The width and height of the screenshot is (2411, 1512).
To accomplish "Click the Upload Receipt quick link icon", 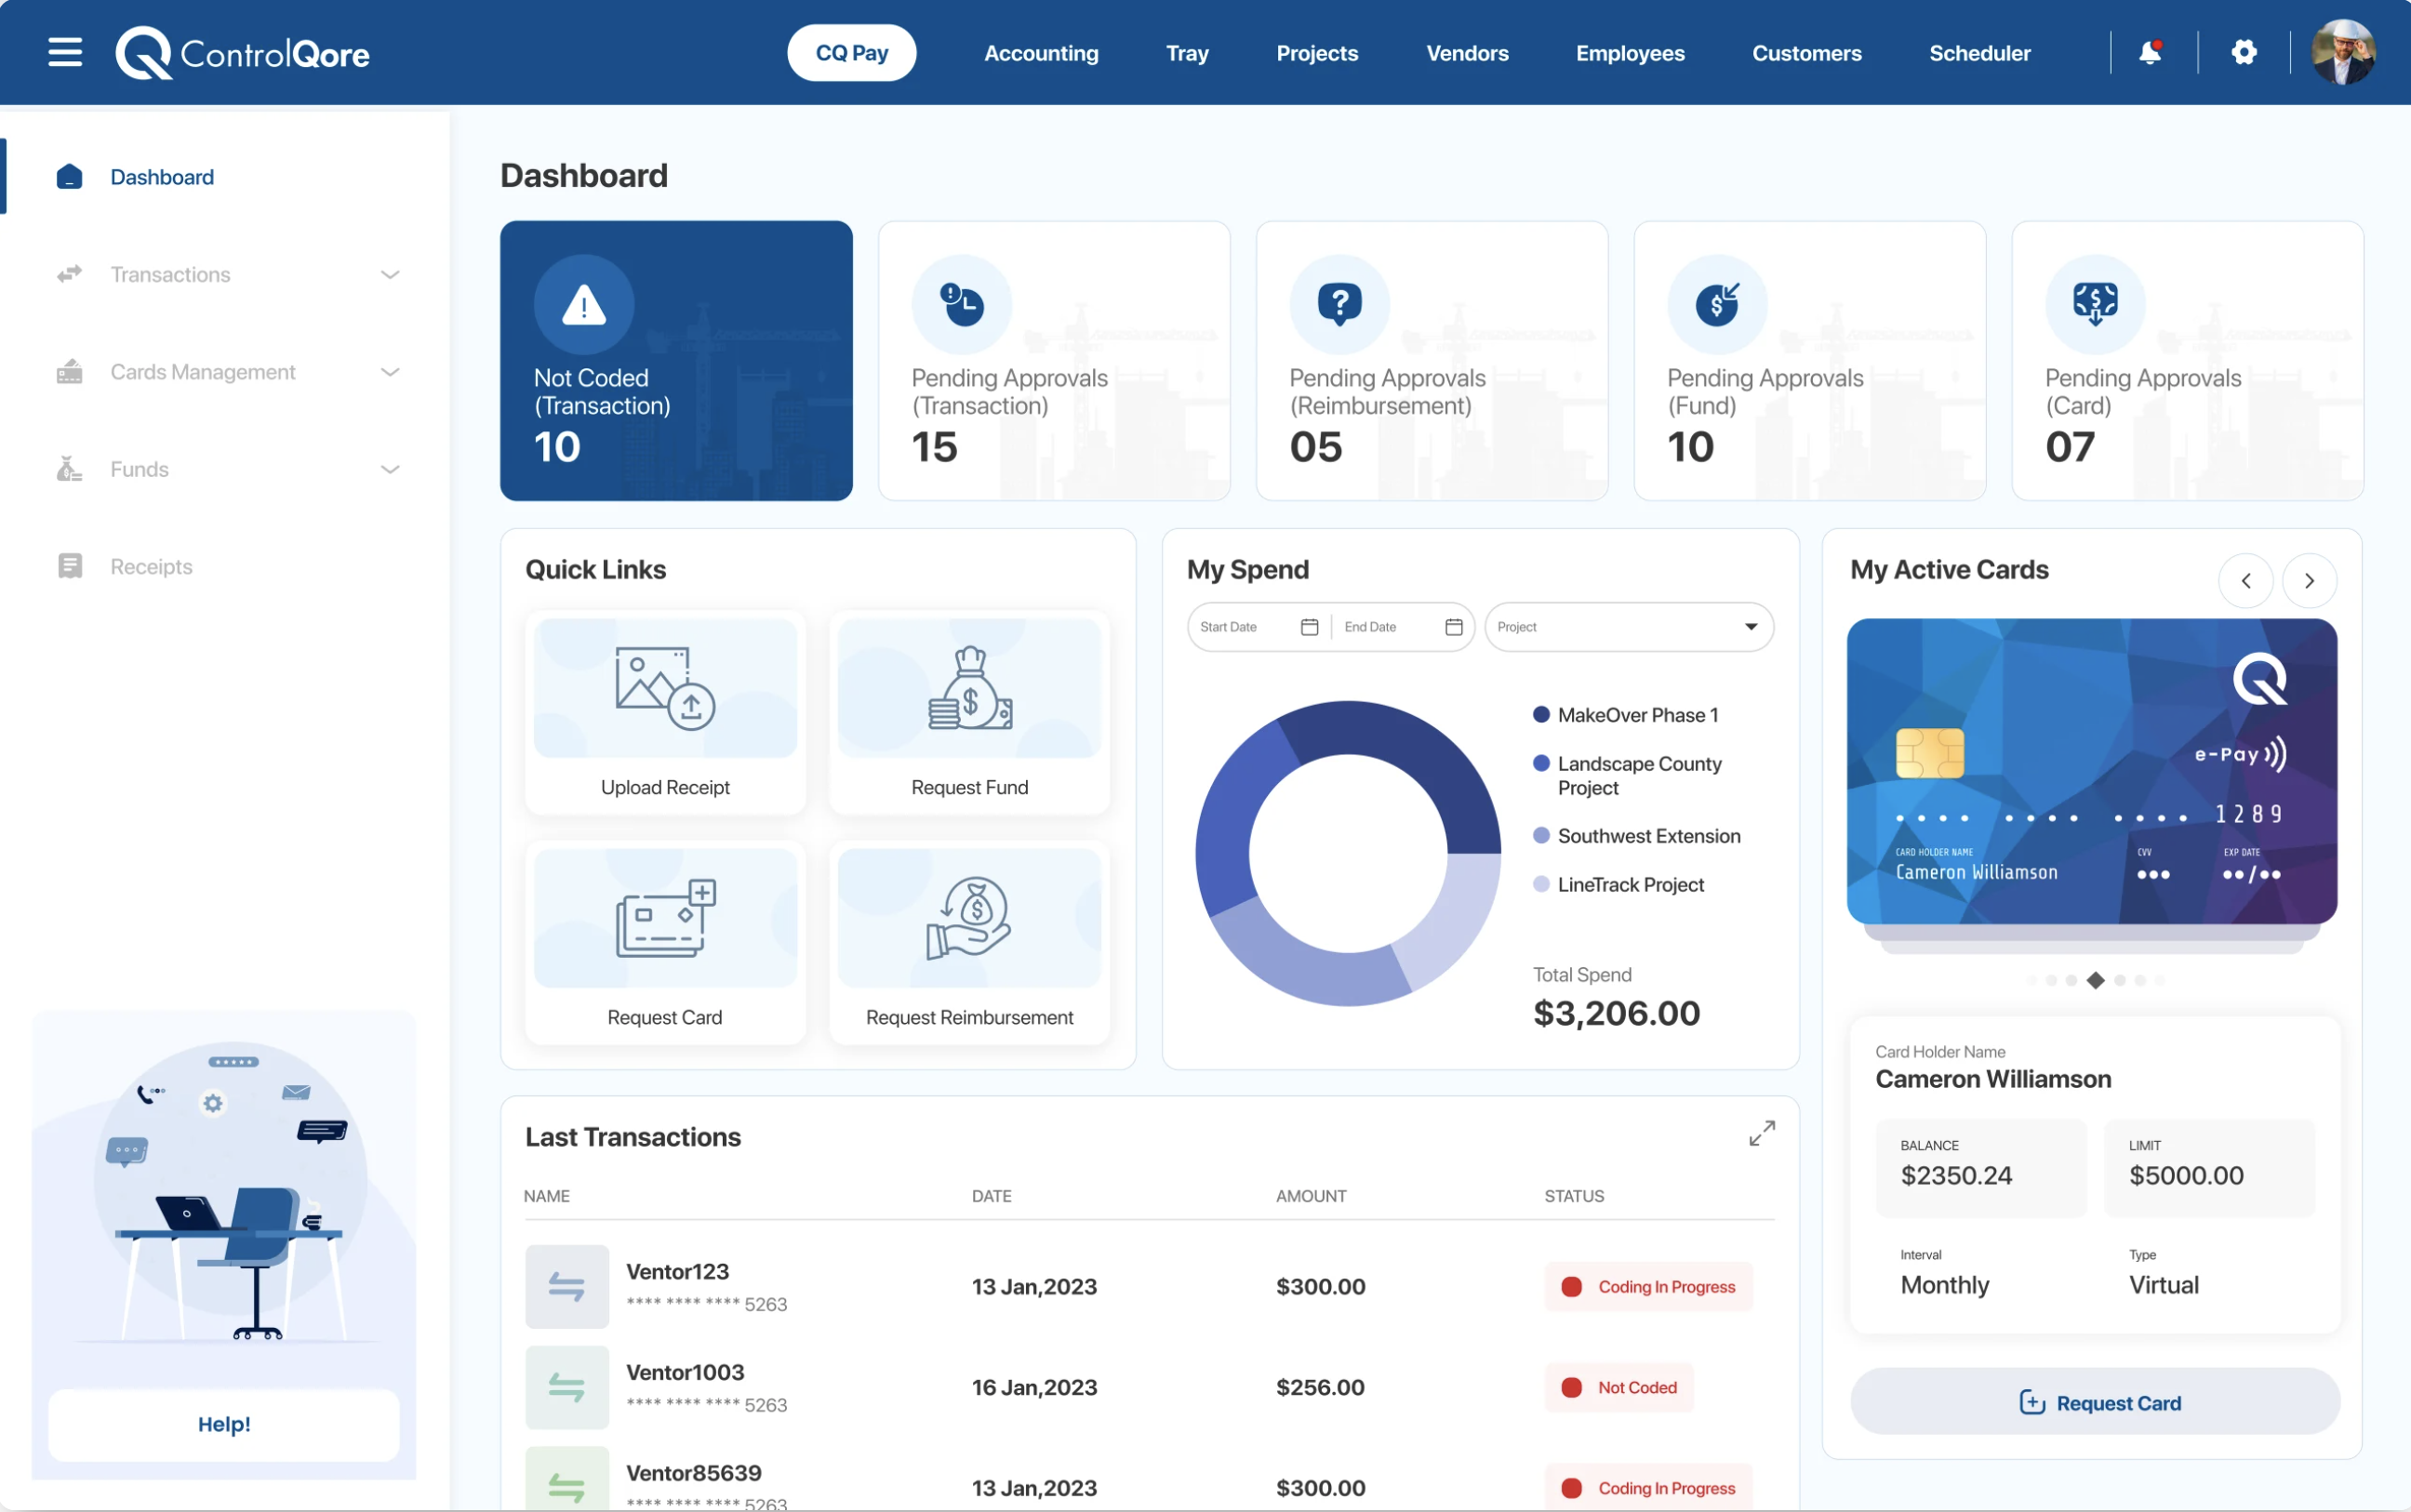I will tap(665, 688).
